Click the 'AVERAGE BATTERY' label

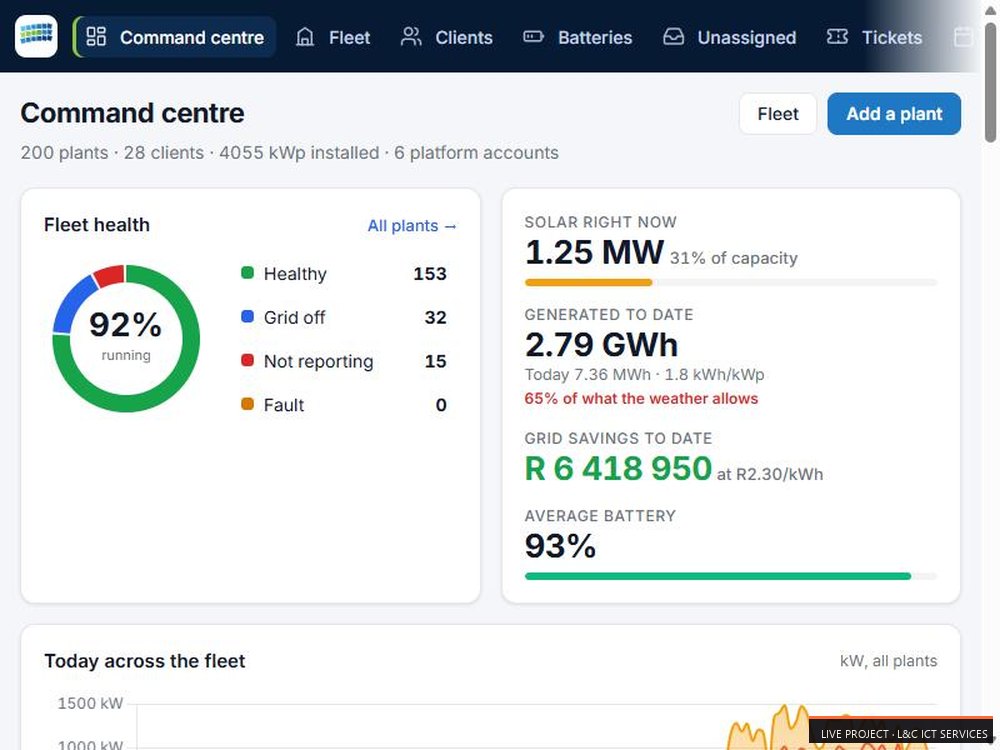(599, 516)
